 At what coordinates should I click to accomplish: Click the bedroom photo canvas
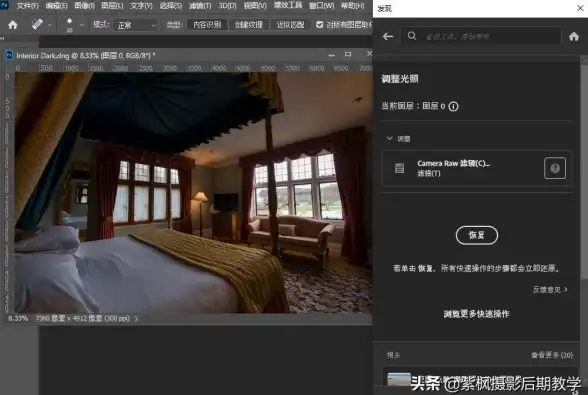193,192
